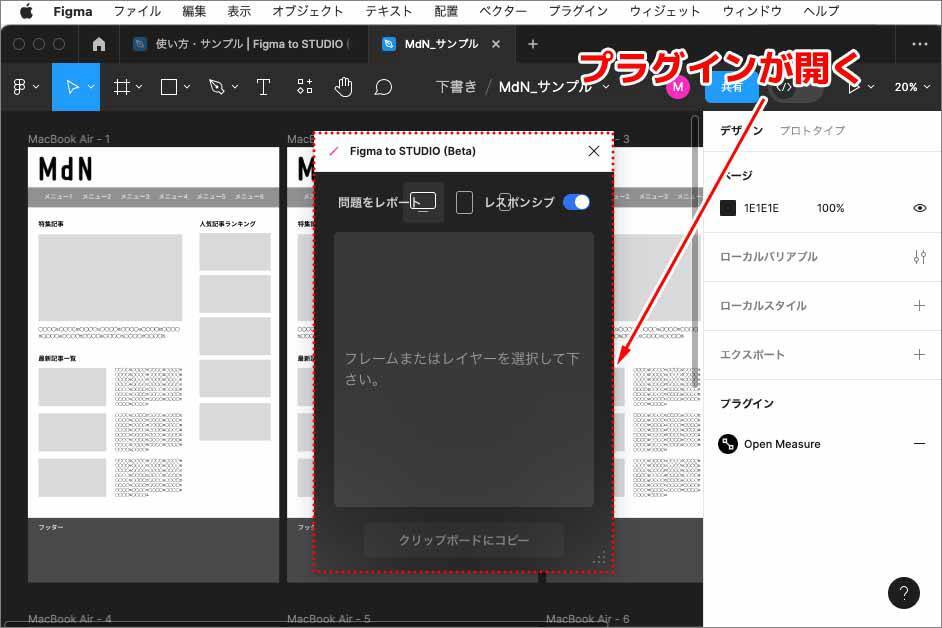Open the 20% zoom dropdown
Image resolution: width=942 pixels, height=628 pixels.
911,87
